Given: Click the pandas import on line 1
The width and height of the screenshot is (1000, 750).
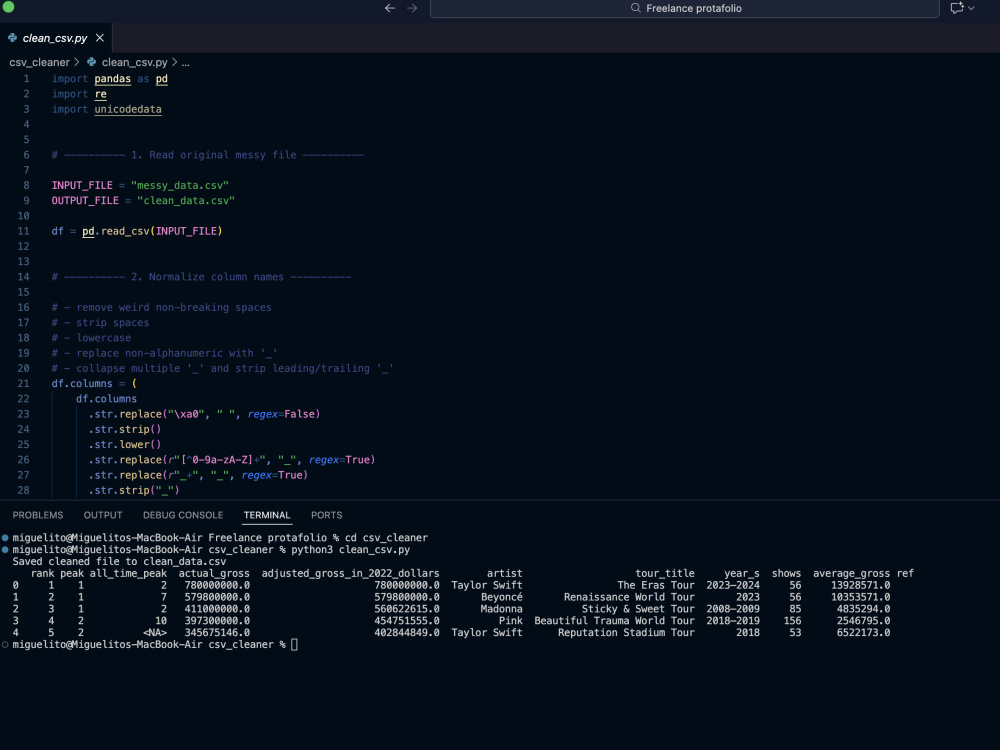Looking at the screenshot, I should click(x=112, y=79).
